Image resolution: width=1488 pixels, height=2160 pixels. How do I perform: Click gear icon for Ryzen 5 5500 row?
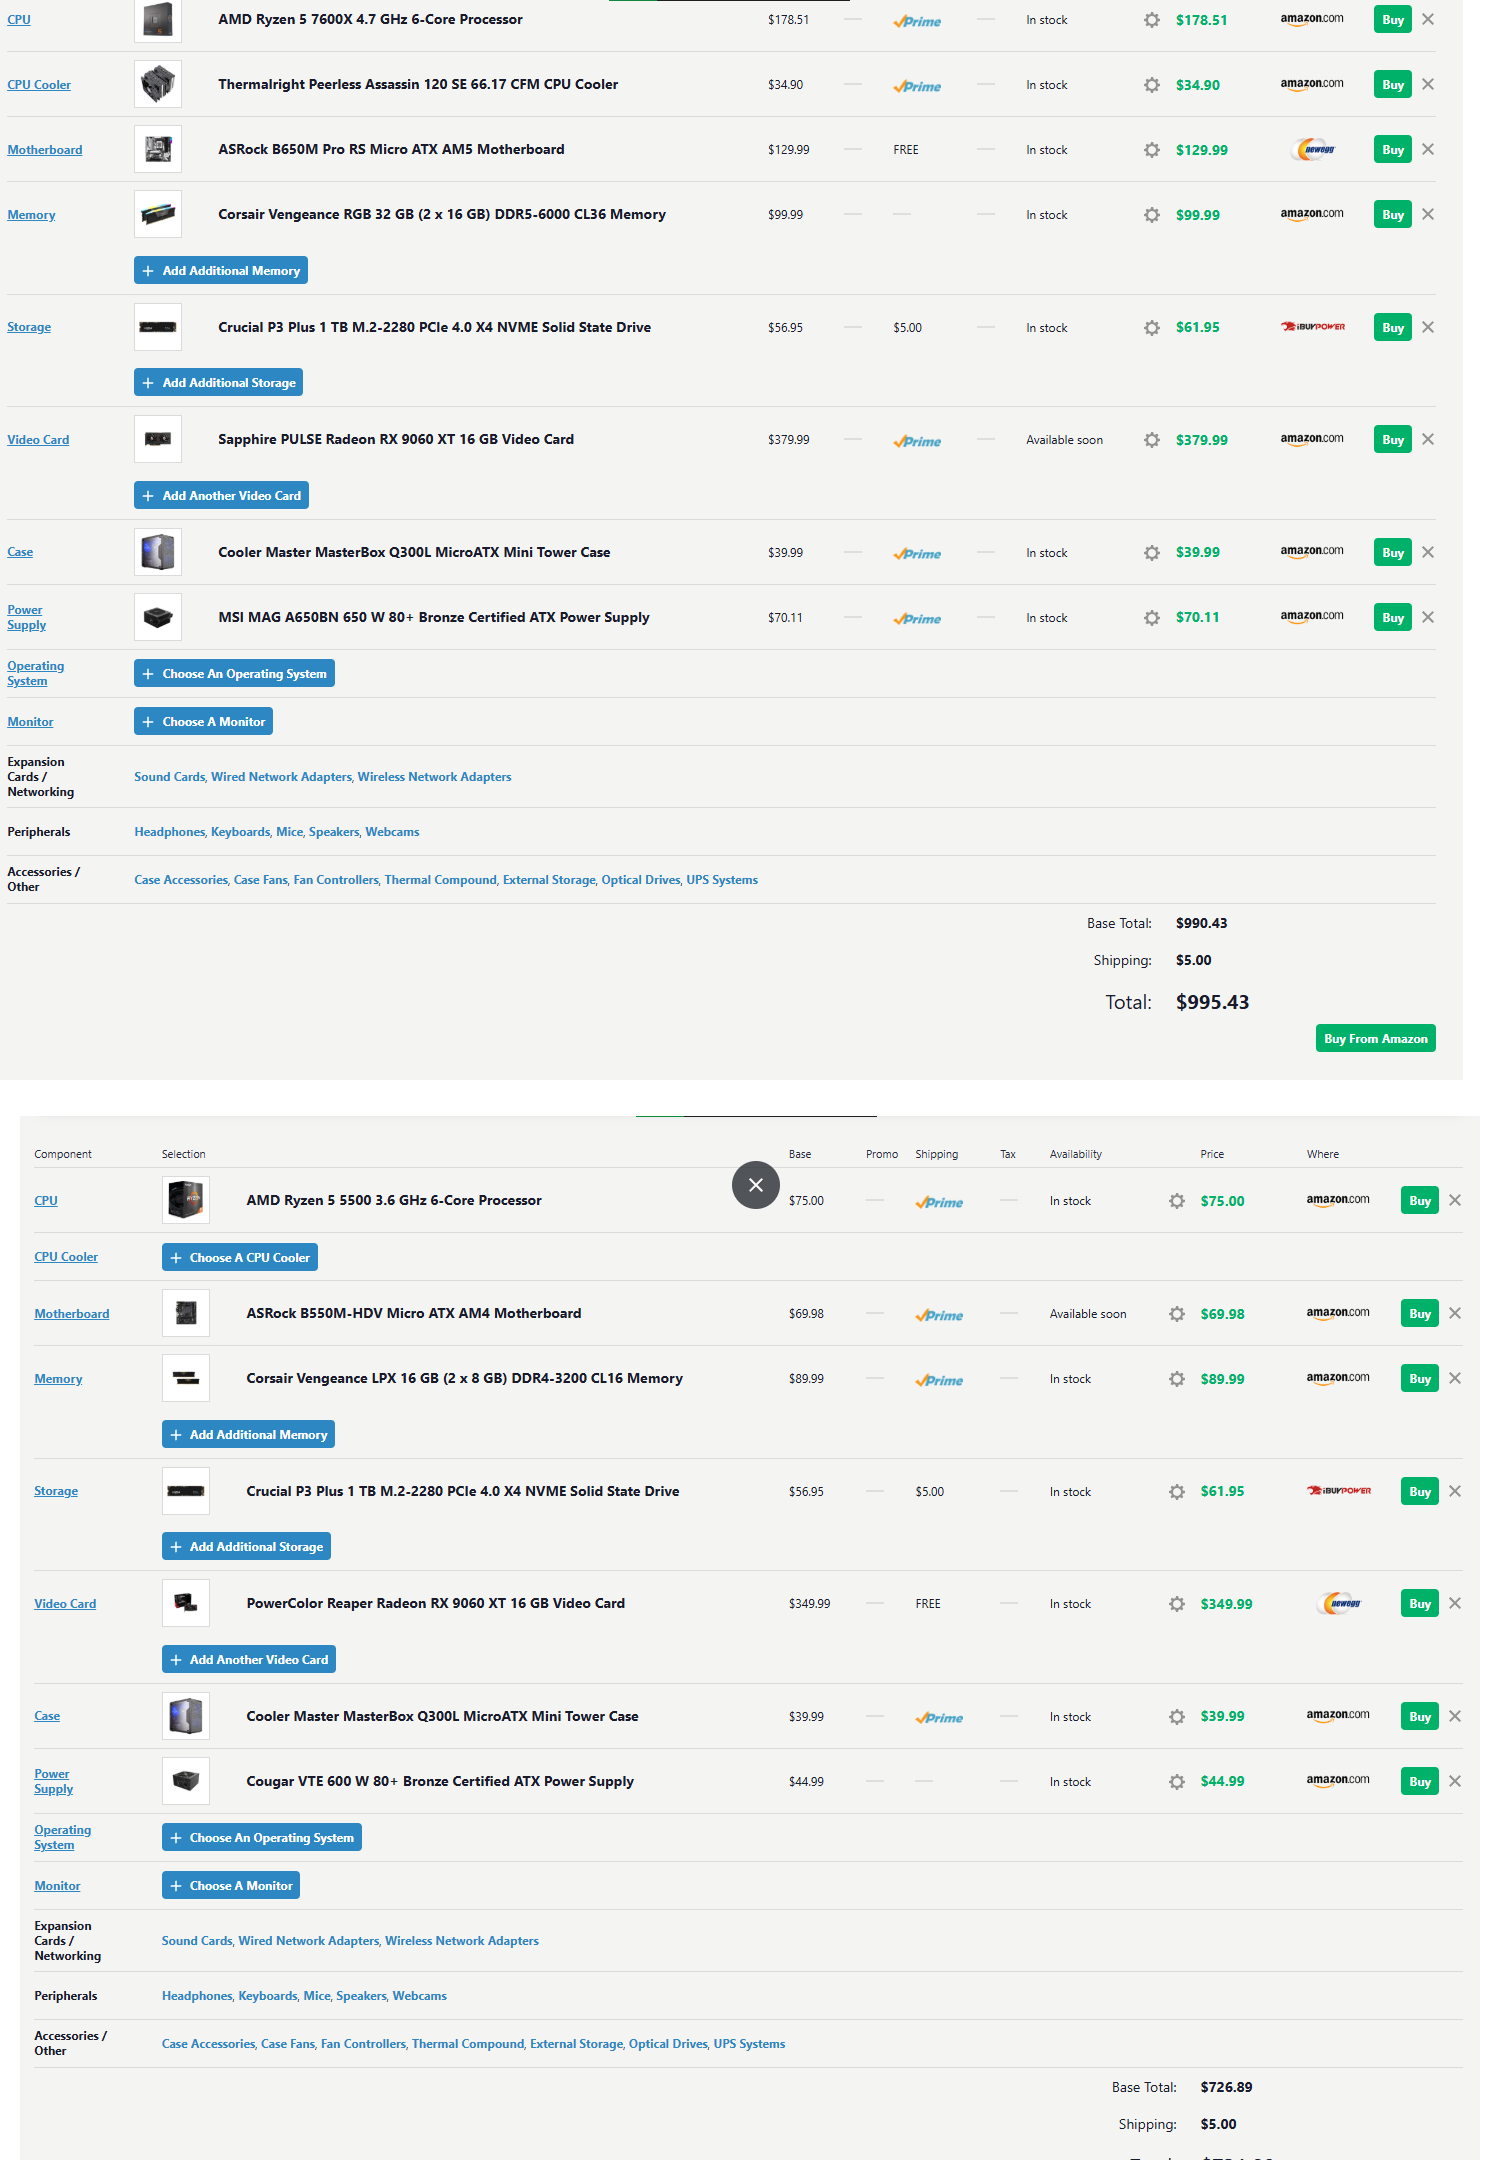[x=1177, y=1201]
